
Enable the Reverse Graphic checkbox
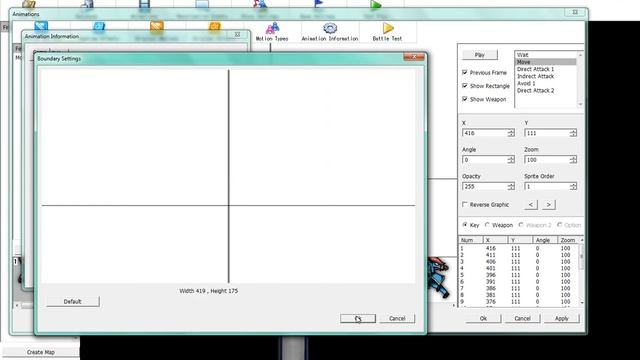pyautogui.click(x=464, y=204)
